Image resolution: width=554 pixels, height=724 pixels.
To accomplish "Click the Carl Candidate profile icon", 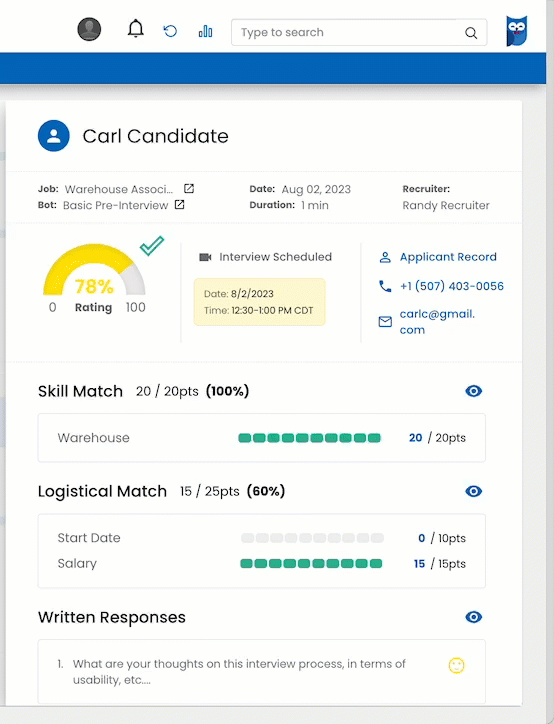I will click(x=54, y=136).
